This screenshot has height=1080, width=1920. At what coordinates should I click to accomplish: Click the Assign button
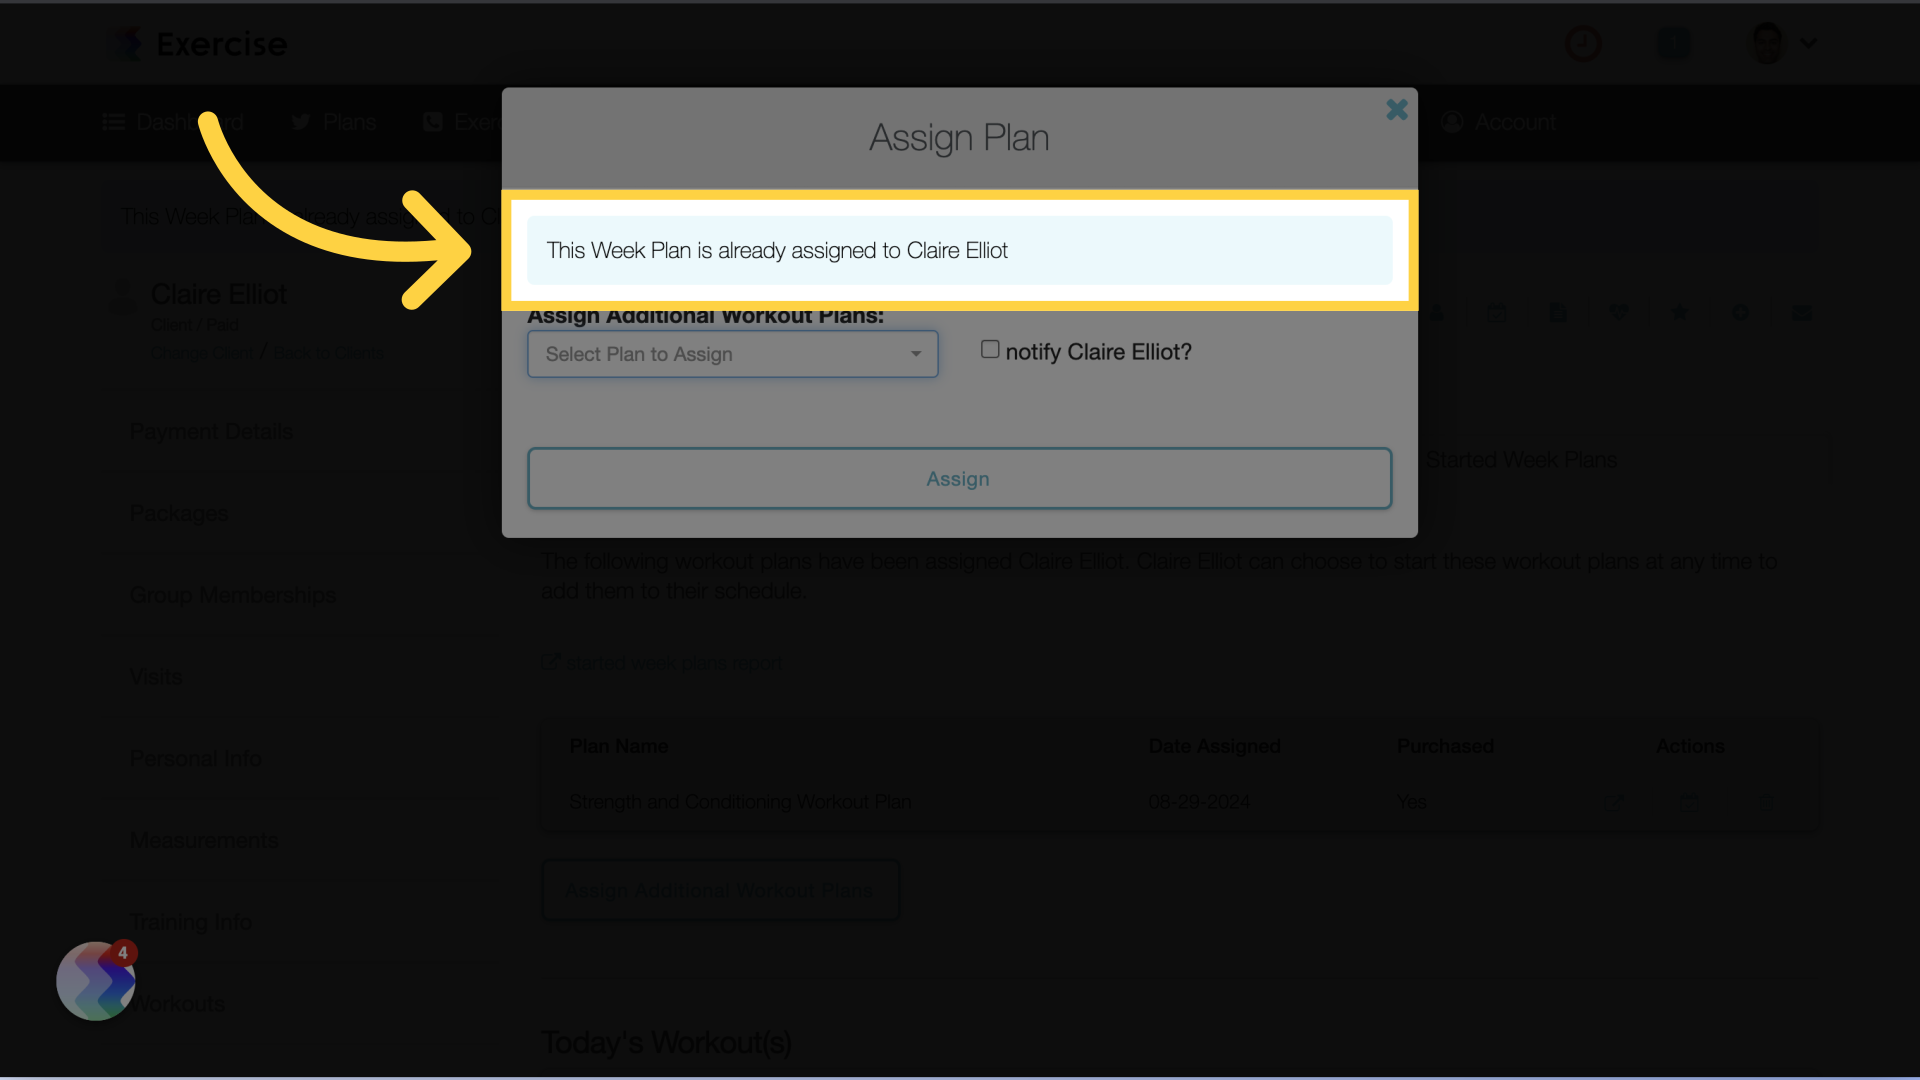pyautogui.click(x=959, y=477)
